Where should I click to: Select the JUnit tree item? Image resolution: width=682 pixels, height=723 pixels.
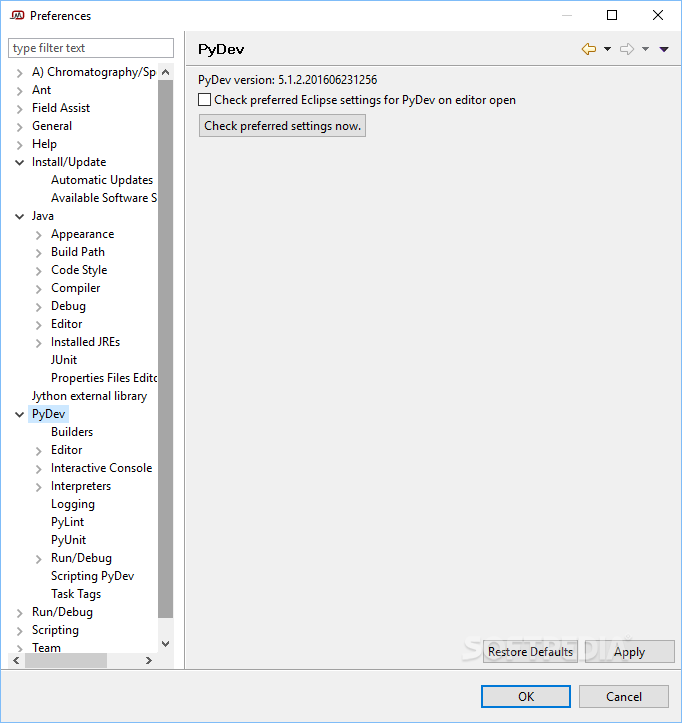[64, 360]
